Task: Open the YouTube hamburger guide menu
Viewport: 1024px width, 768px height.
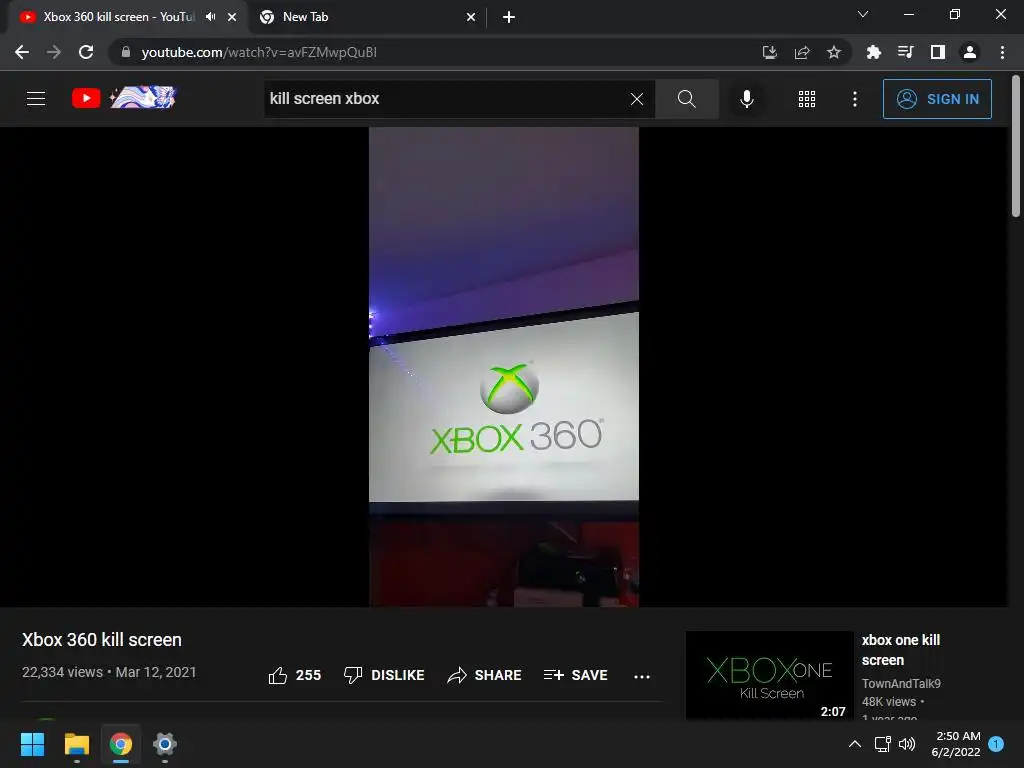Action: 36,99
